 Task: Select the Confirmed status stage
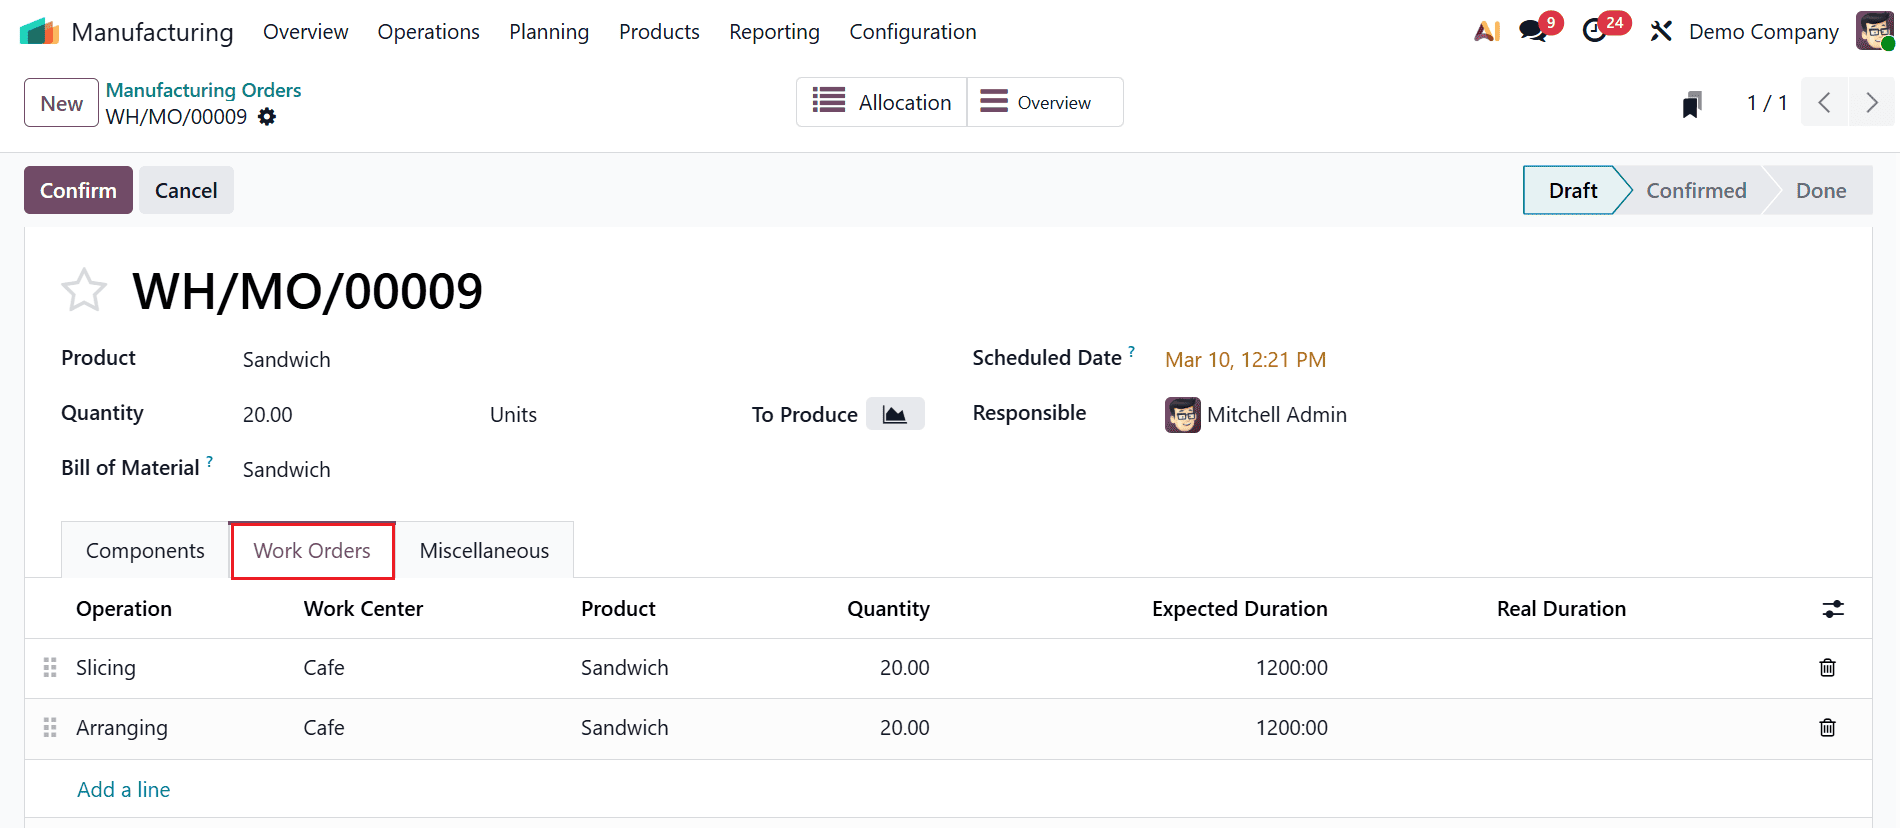pyautogui.click(x=1696, y=190)
